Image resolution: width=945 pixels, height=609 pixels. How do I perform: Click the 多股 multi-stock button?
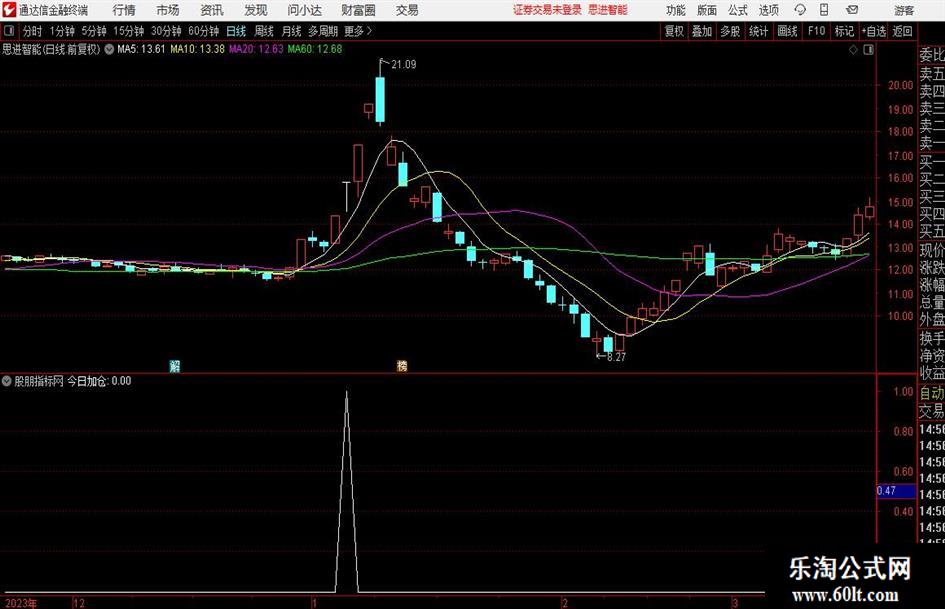tap(730, 31)
